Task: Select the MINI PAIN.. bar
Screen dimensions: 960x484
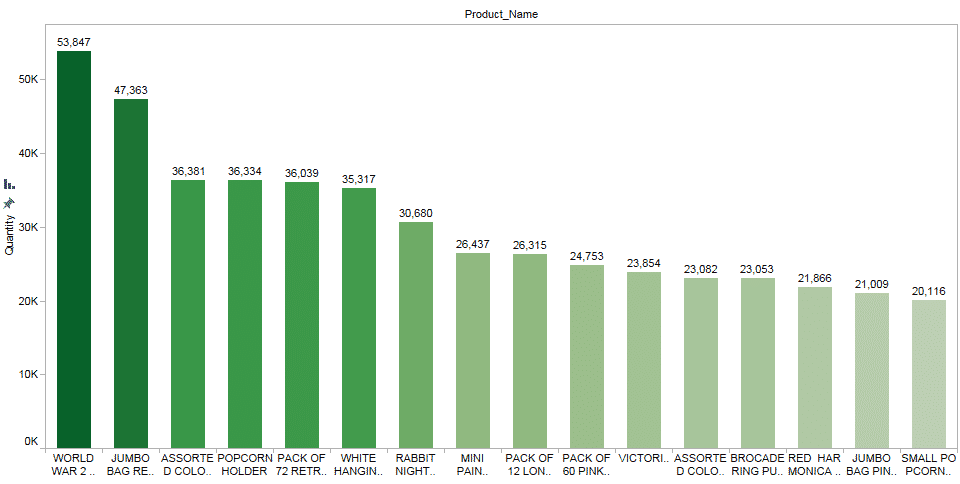Action: (x=473, y=349)
